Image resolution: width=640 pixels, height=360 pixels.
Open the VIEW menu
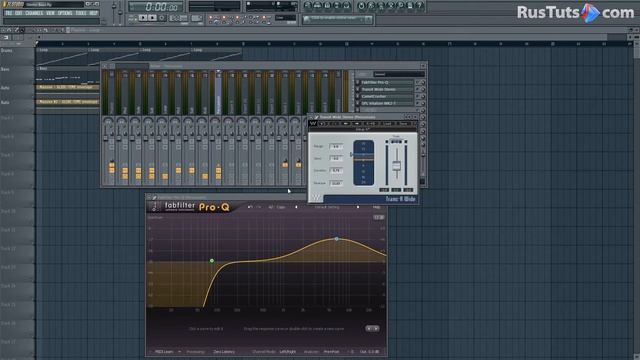pos(50,13)
